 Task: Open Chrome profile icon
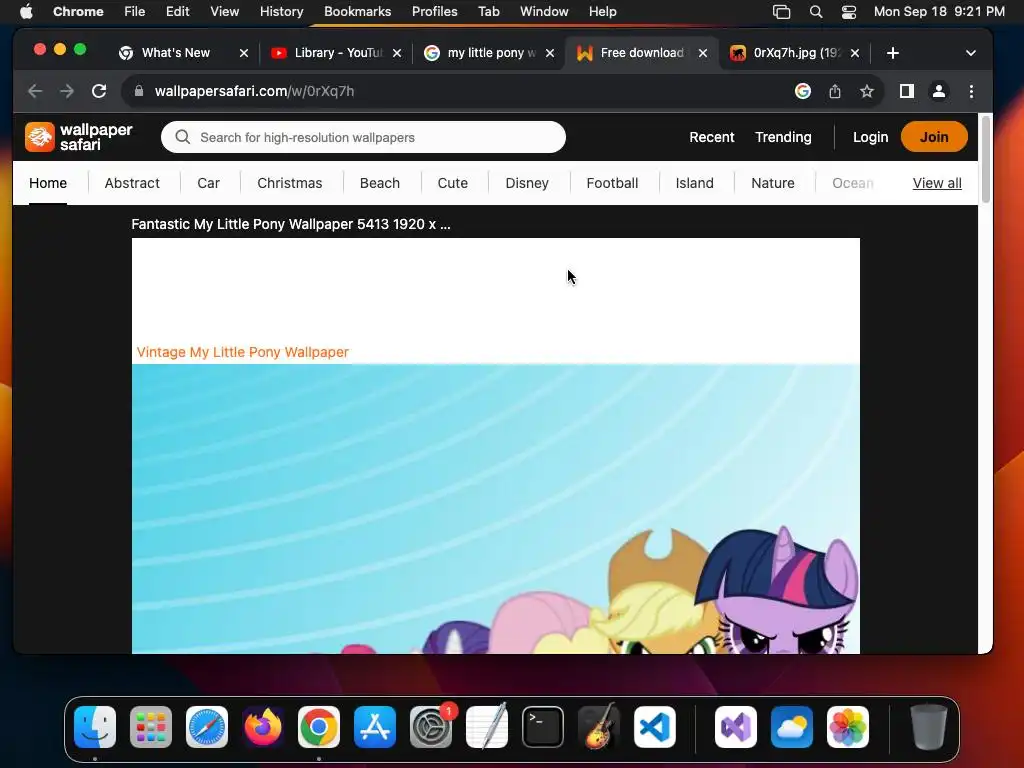pyautogui.click(x=938, y=91)
